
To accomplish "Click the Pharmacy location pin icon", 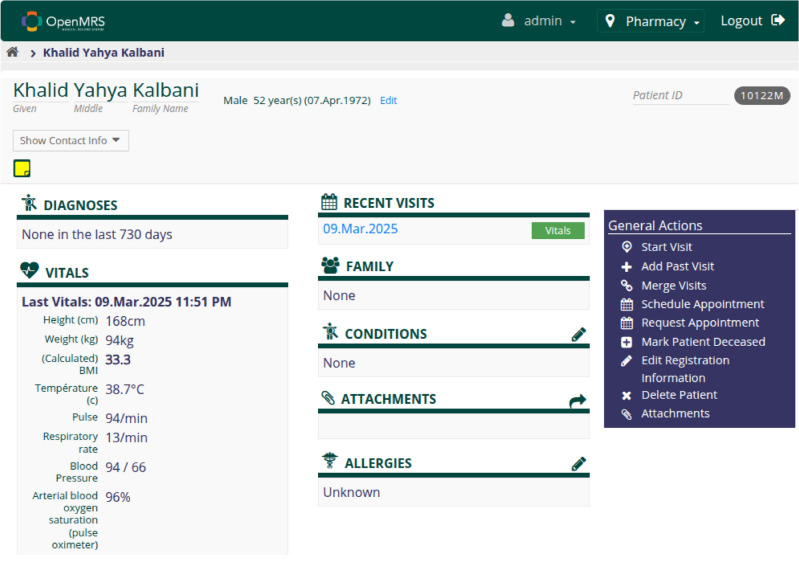I will point(609,21).
